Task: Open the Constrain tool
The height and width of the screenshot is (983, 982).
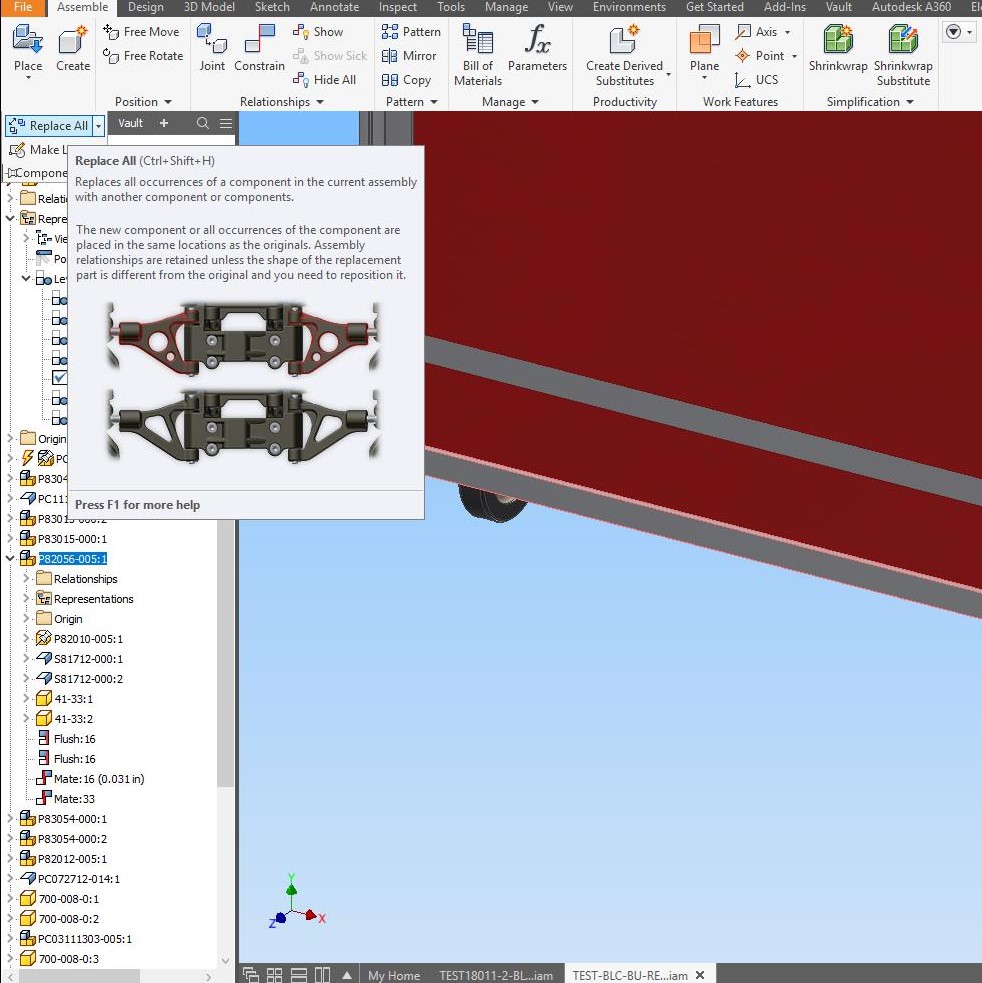Action: [x=259, y=45]
